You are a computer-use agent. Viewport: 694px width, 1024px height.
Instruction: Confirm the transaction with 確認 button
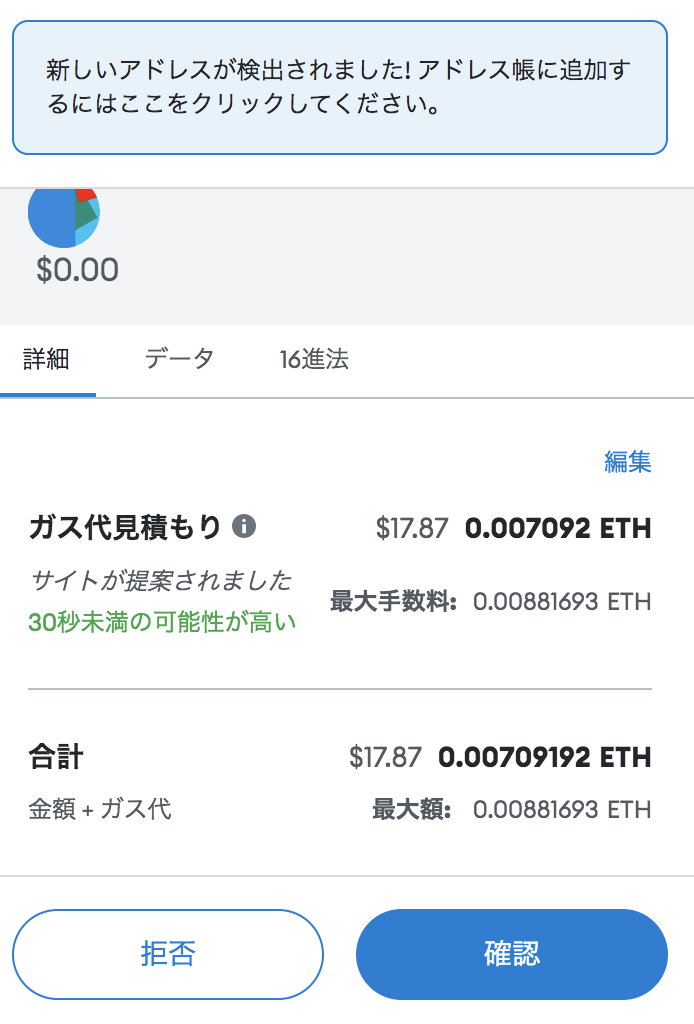(x=512, y=954)
